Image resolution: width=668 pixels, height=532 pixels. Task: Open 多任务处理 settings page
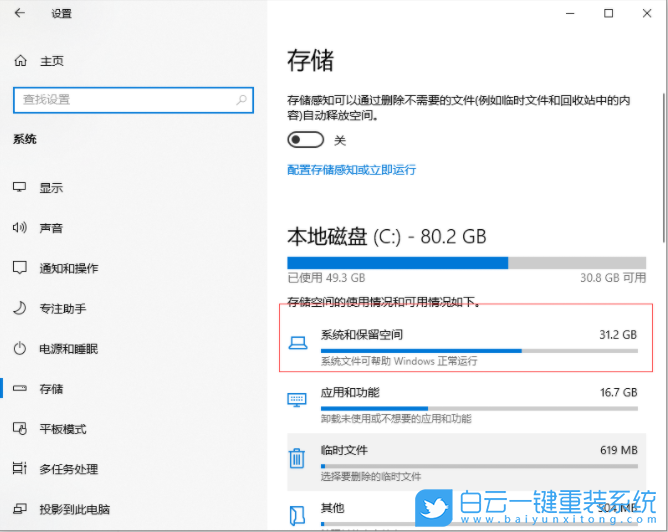69,469
